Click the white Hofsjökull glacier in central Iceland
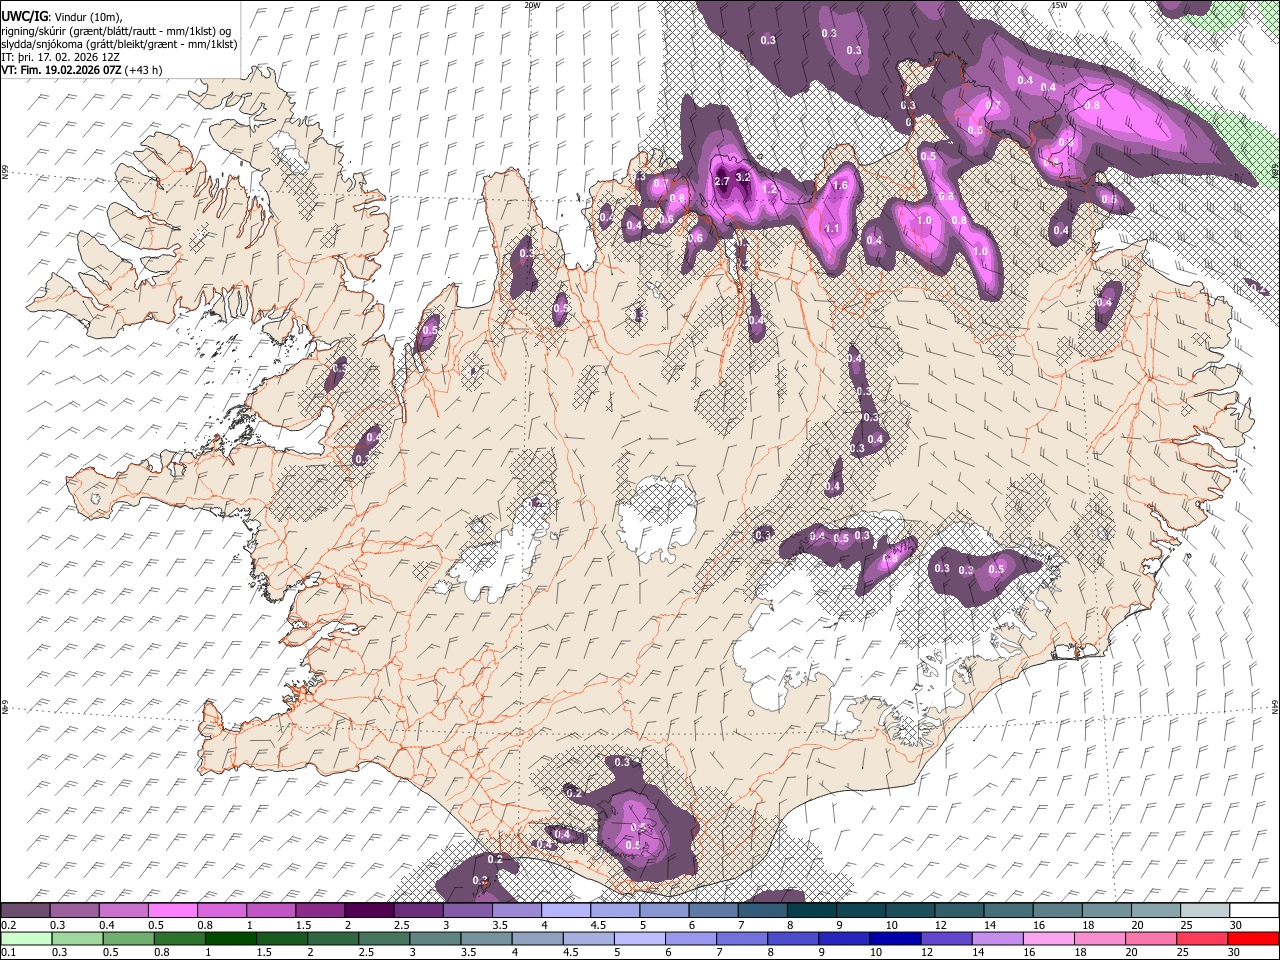This screenshot has width=1280, height=960. pos(657,520)
